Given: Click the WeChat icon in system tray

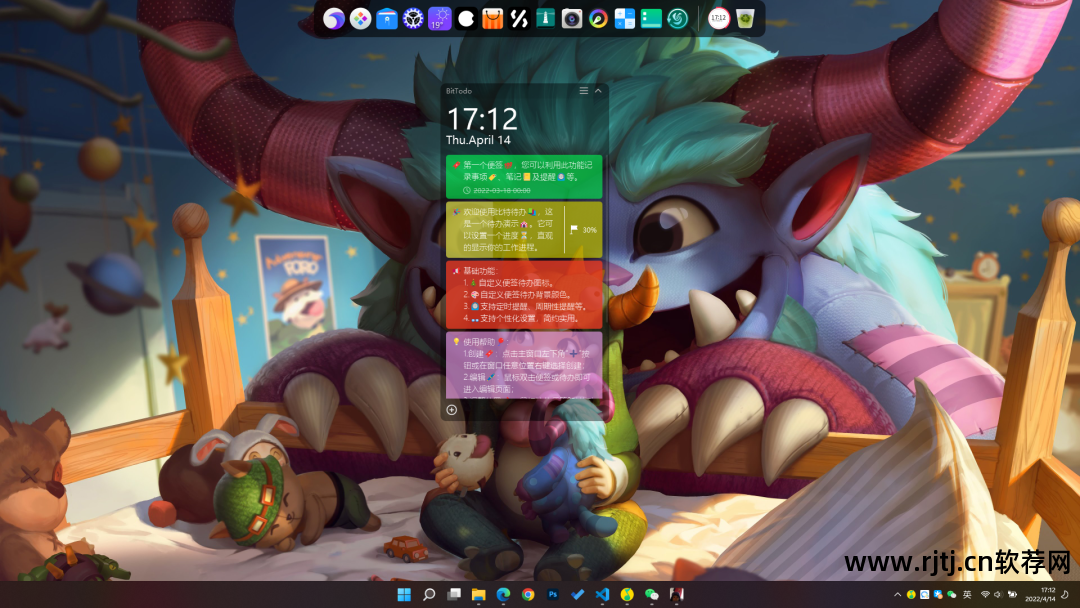Looking at the screenshot, I should pos(952,594).
